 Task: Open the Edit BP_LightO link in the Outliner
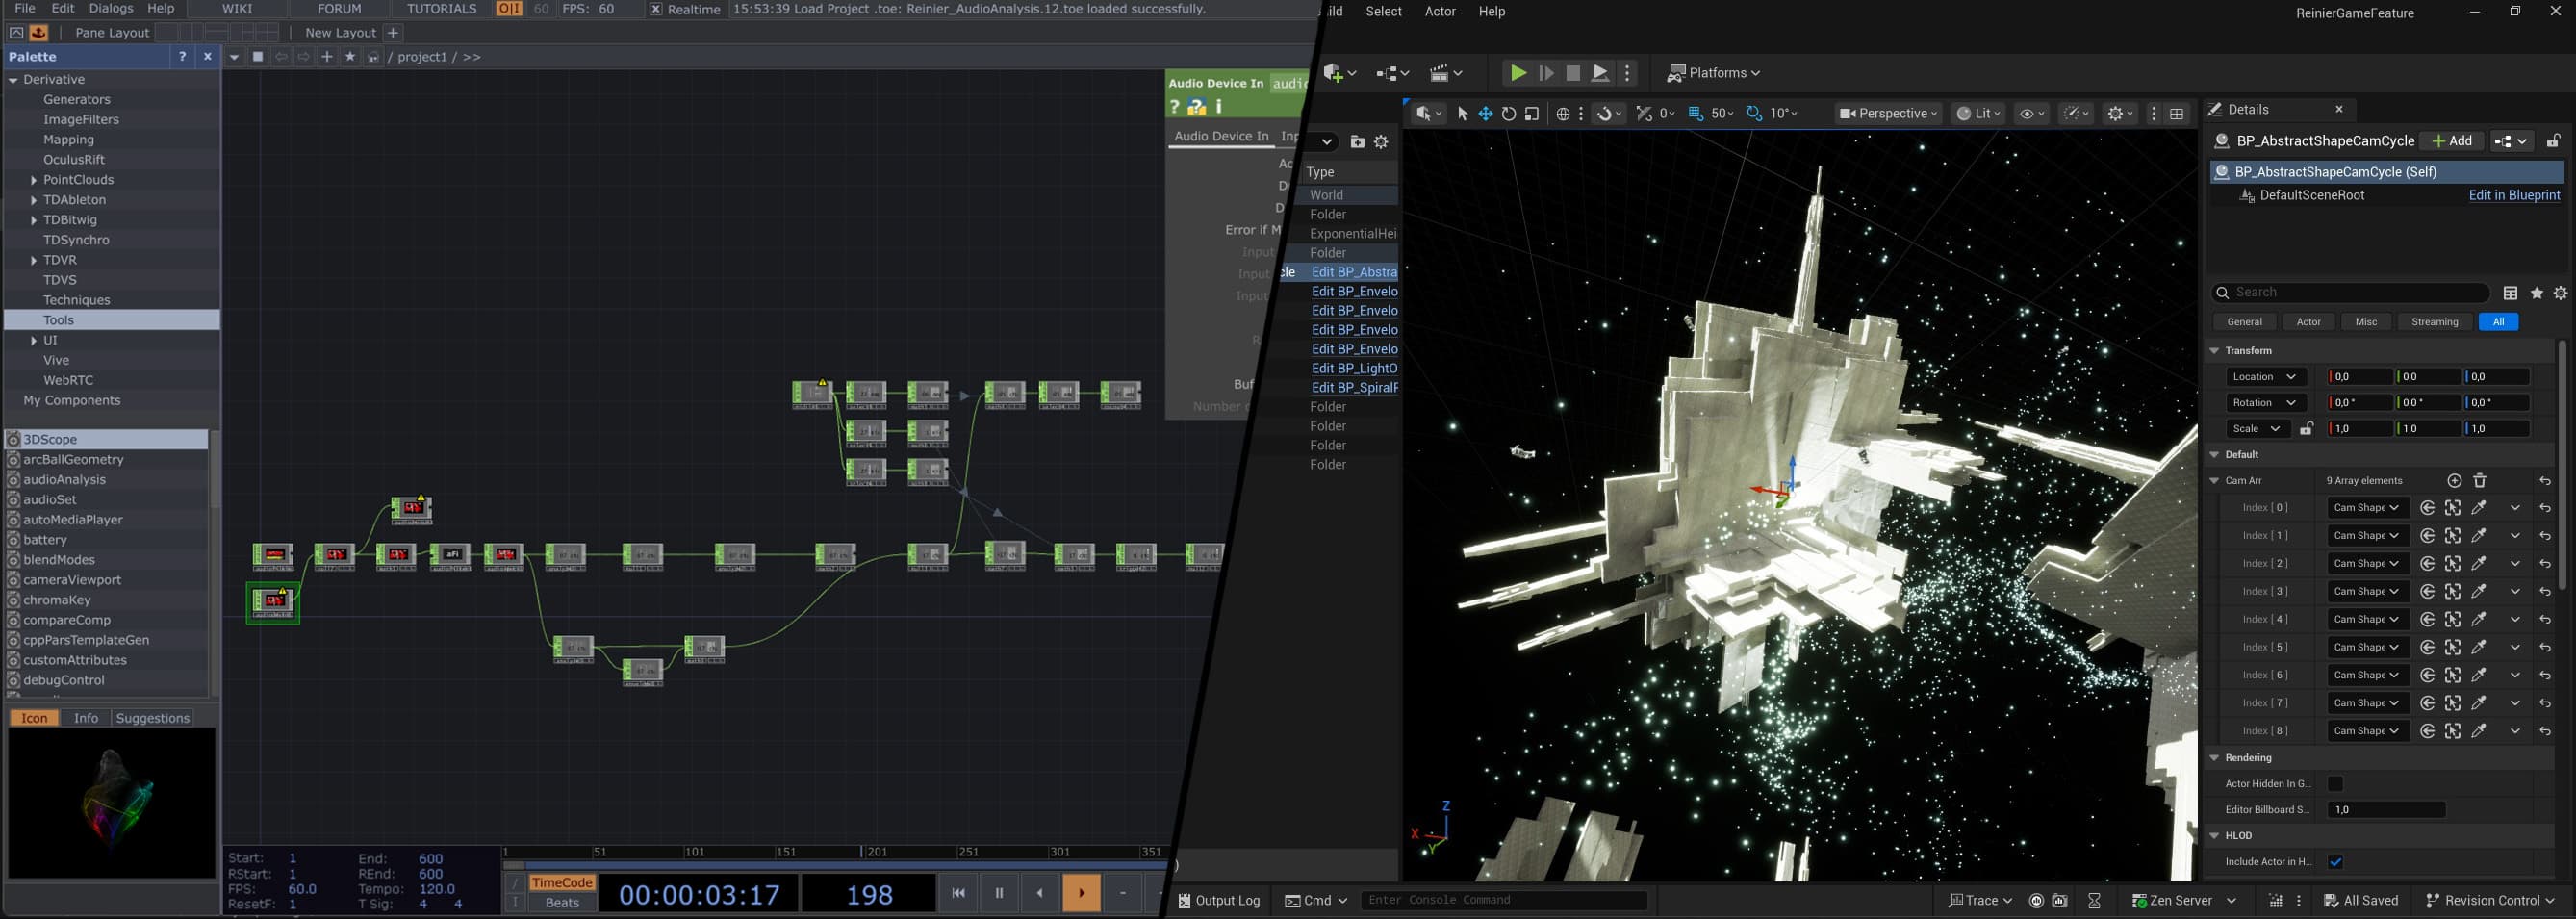pos(1354,368)
